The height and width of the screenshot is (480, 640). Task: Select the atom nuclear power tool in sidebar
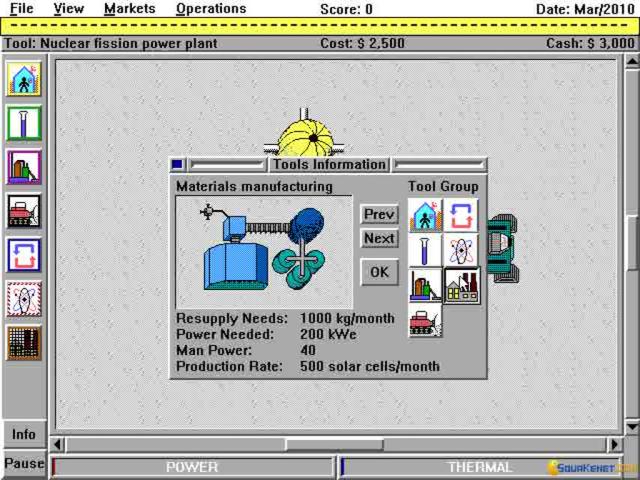(24, 299)
